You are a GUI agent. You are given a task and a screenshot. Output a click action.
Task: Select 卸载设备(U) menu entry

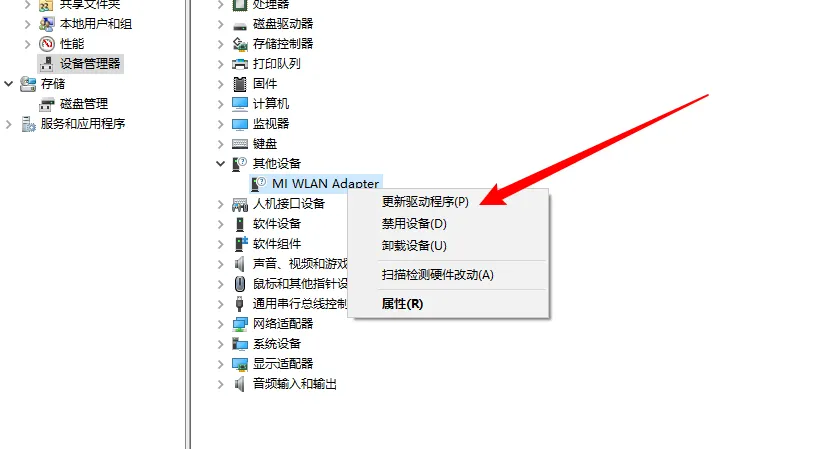(x=414, y=246)
